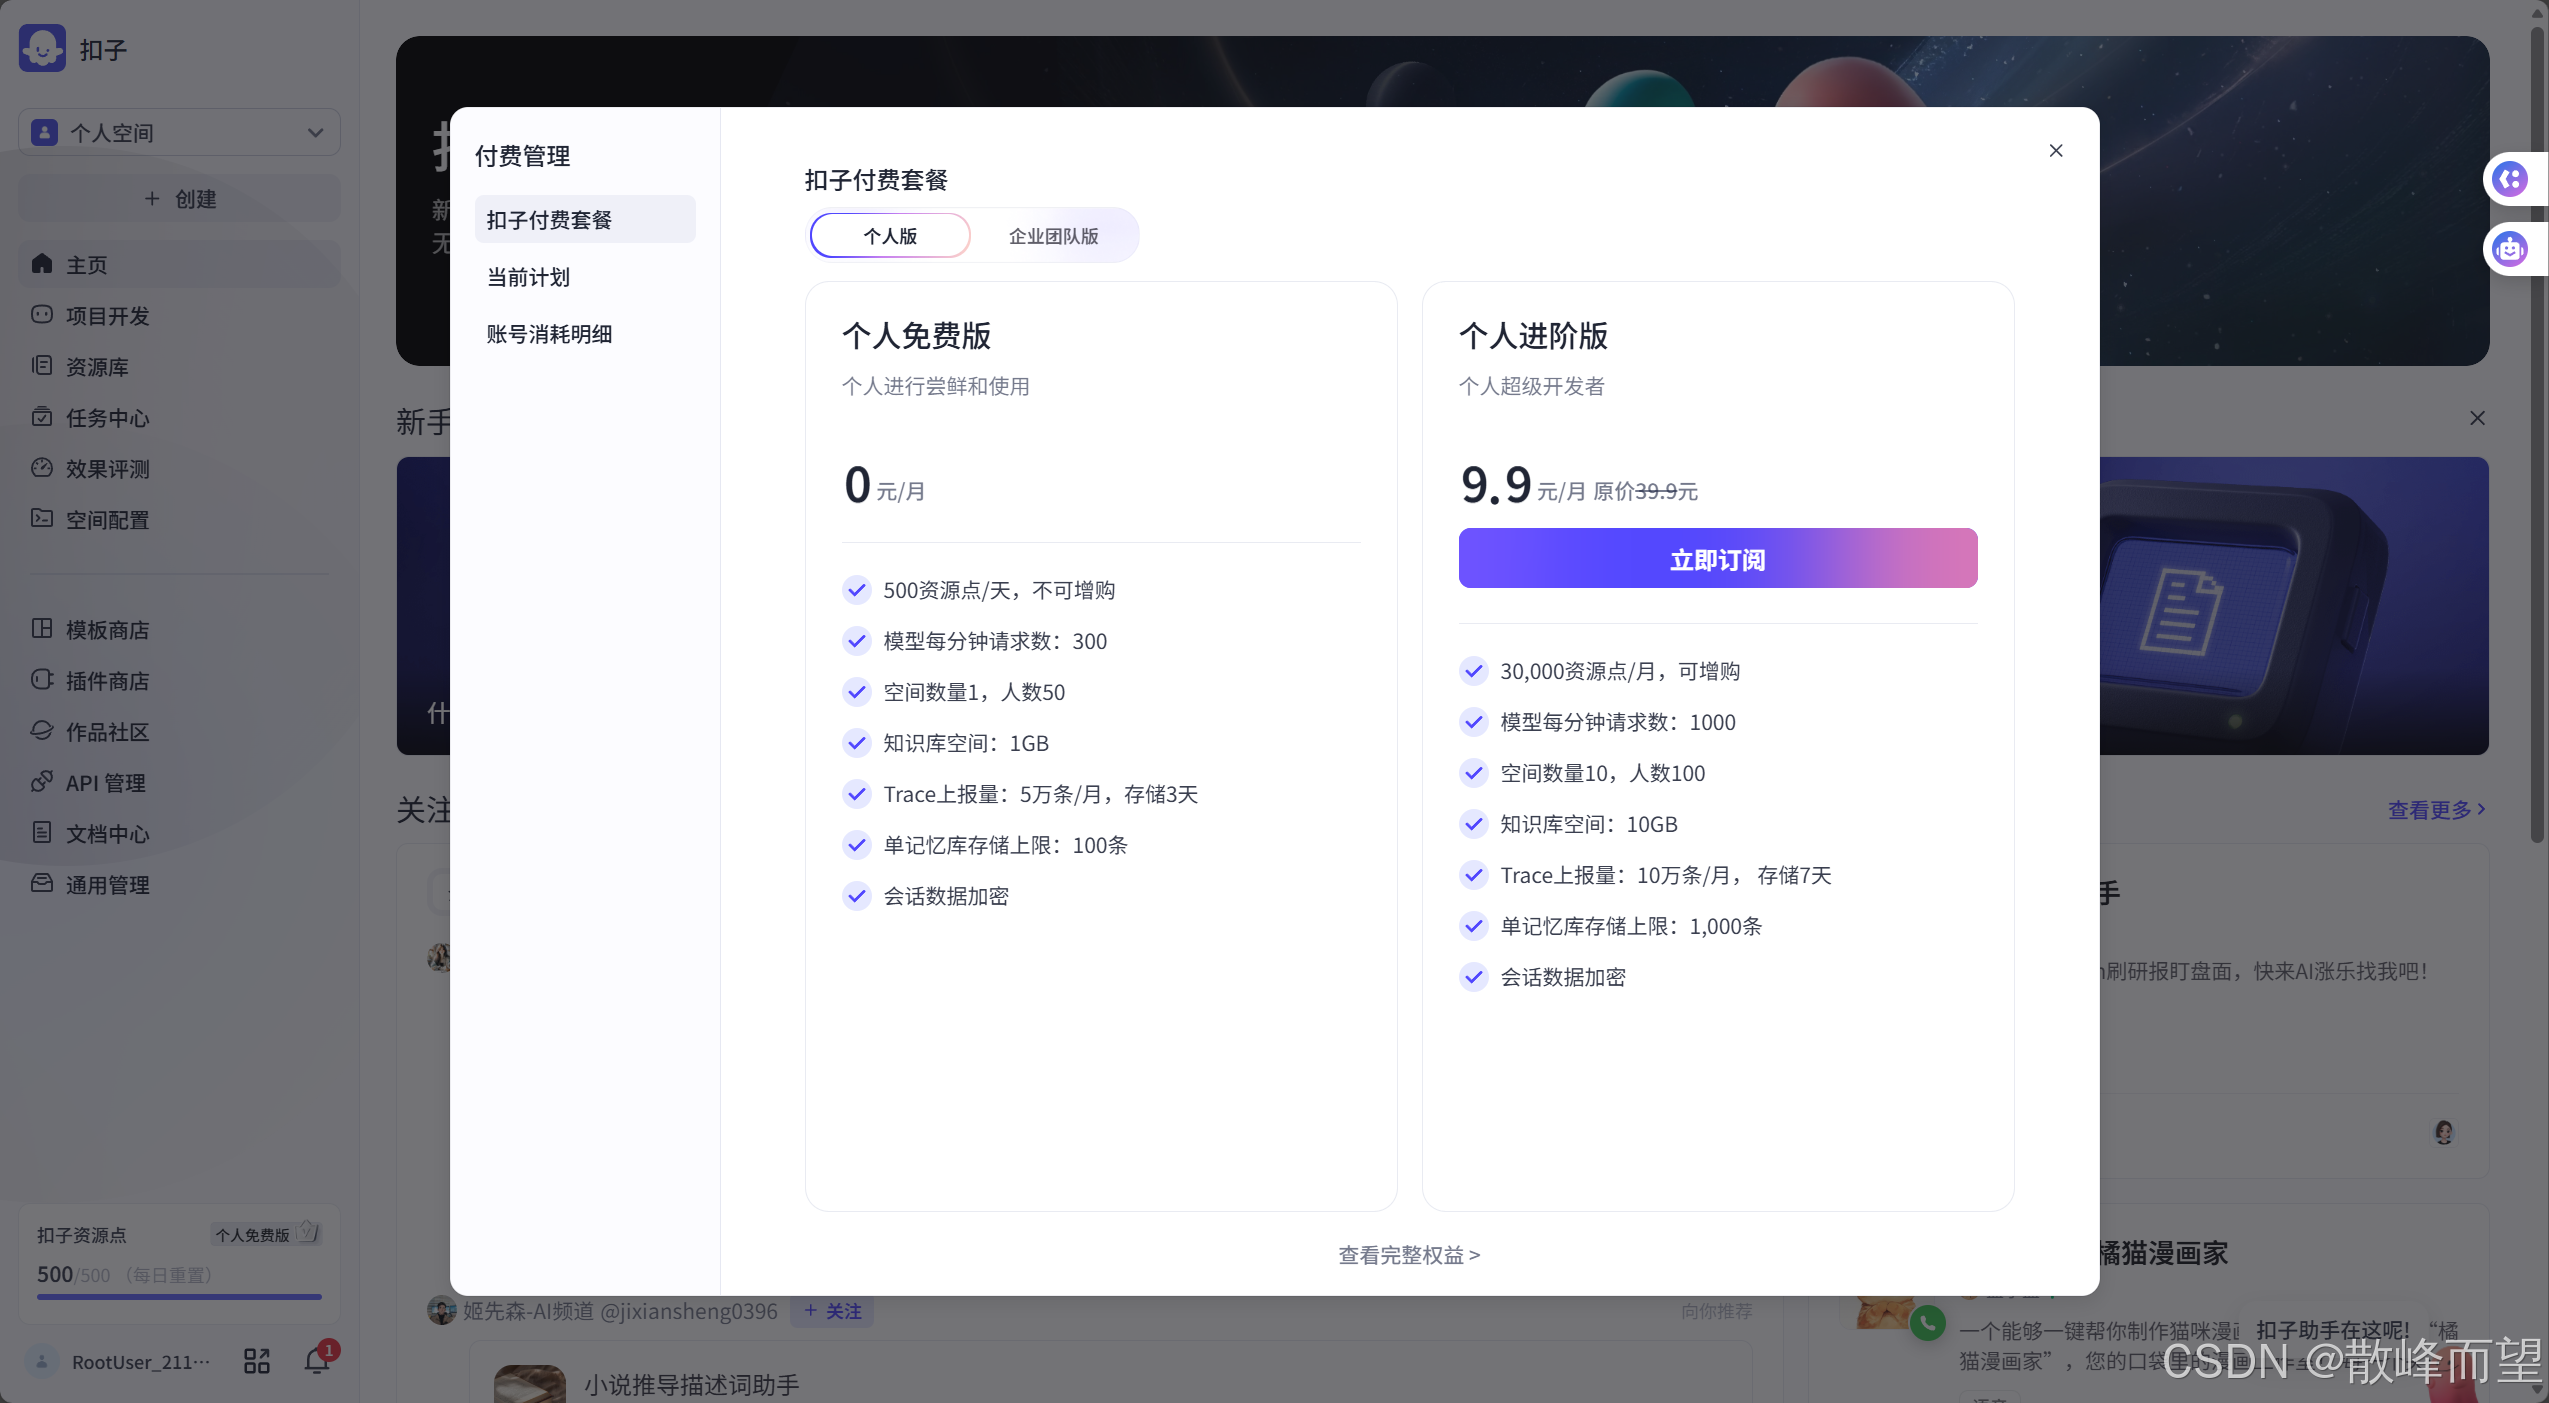Click the Coze logo icon
Screen dimensions: 2549x1403
point(42,49)
